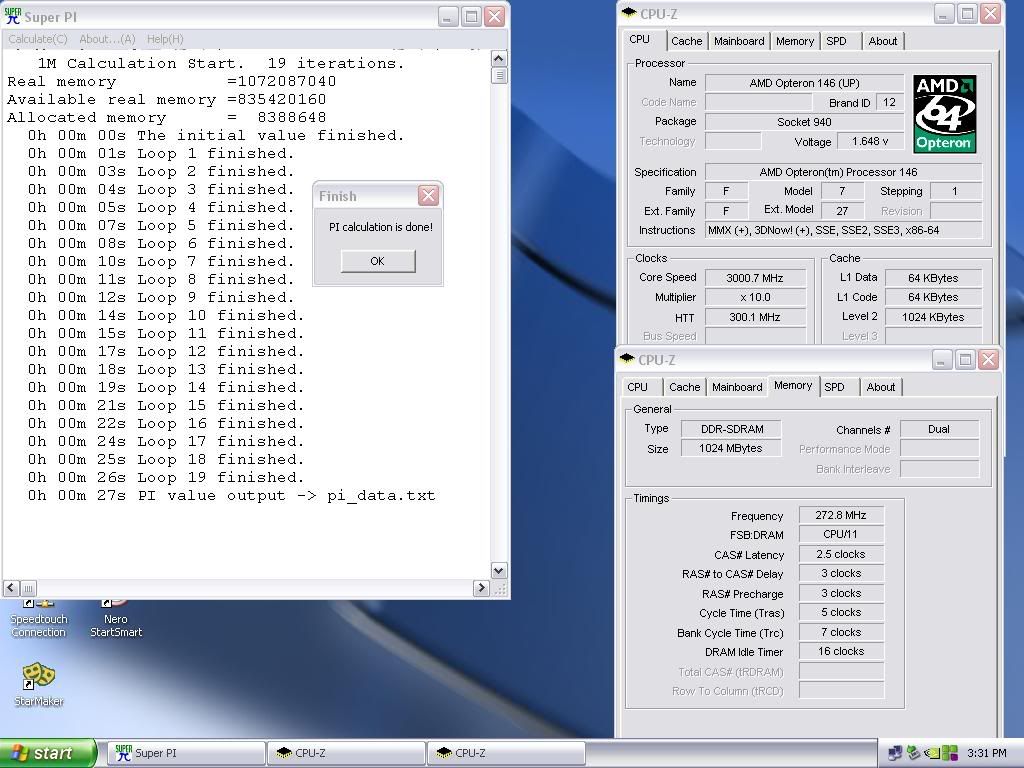Open the SPD tab in top CPU-Z window
This screenshot has height=768, width=1024.
pos(836,41)
